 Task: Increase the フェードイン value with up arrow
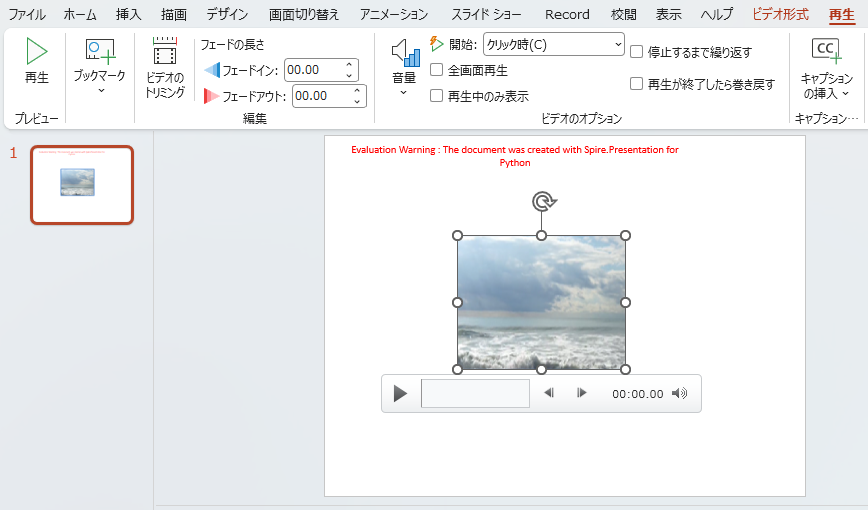[x=349, y=64]
